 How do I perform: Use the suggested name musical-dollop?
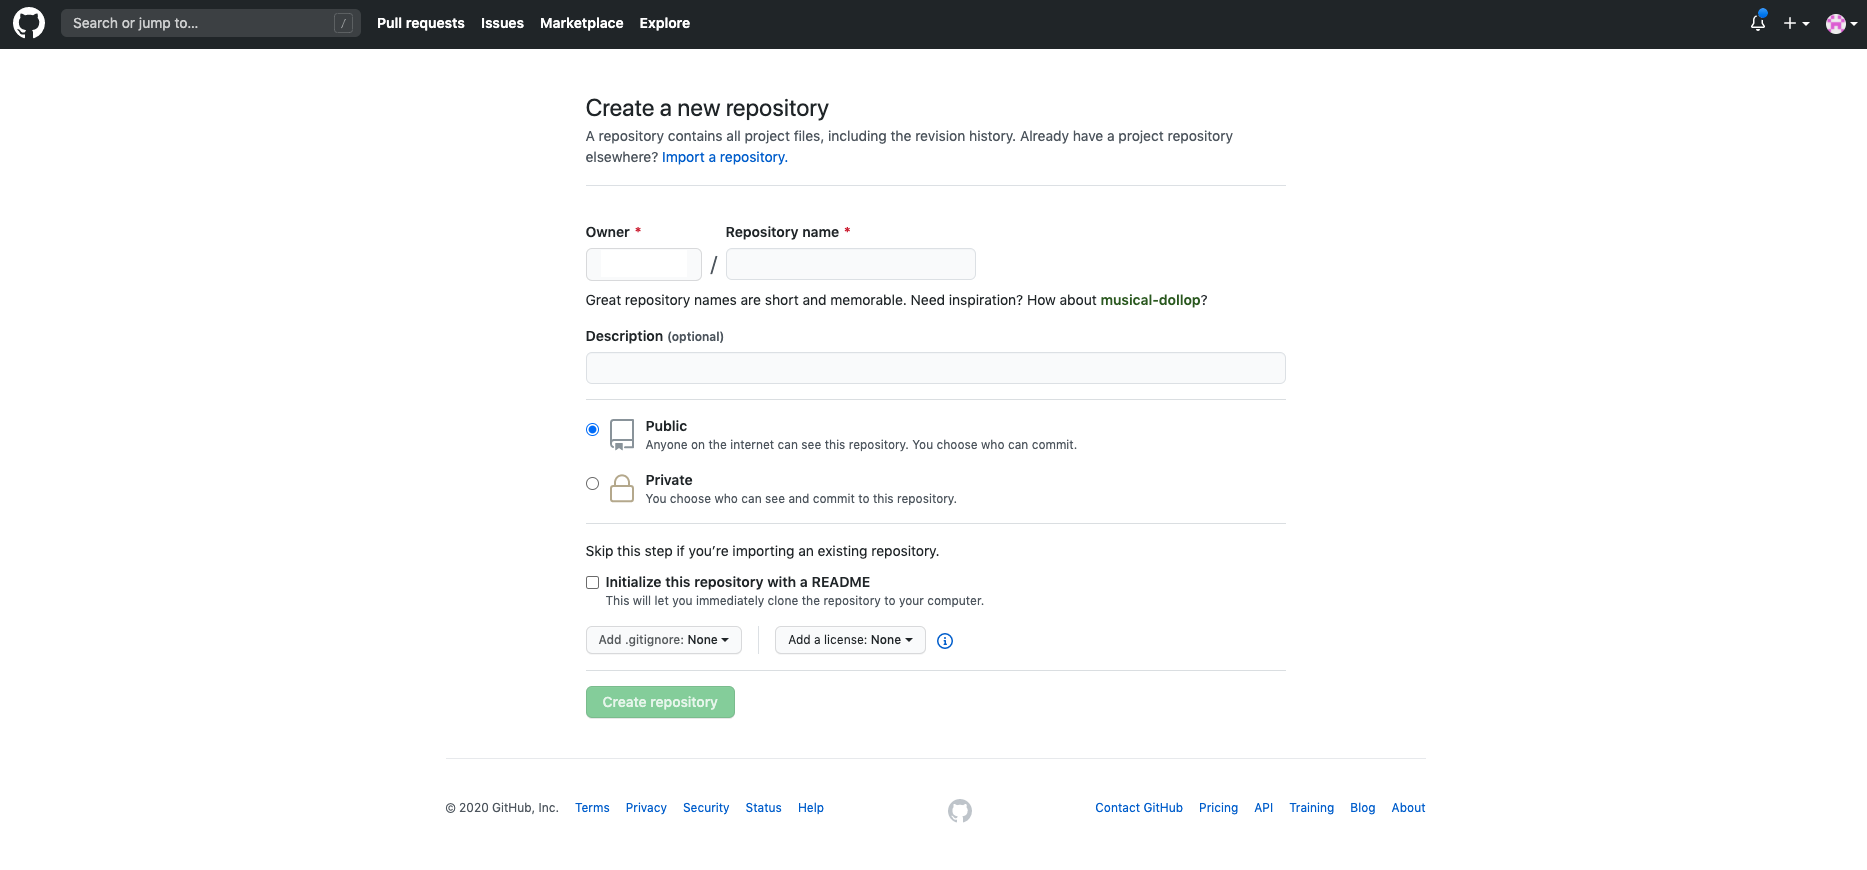[x=1150, y=300]
